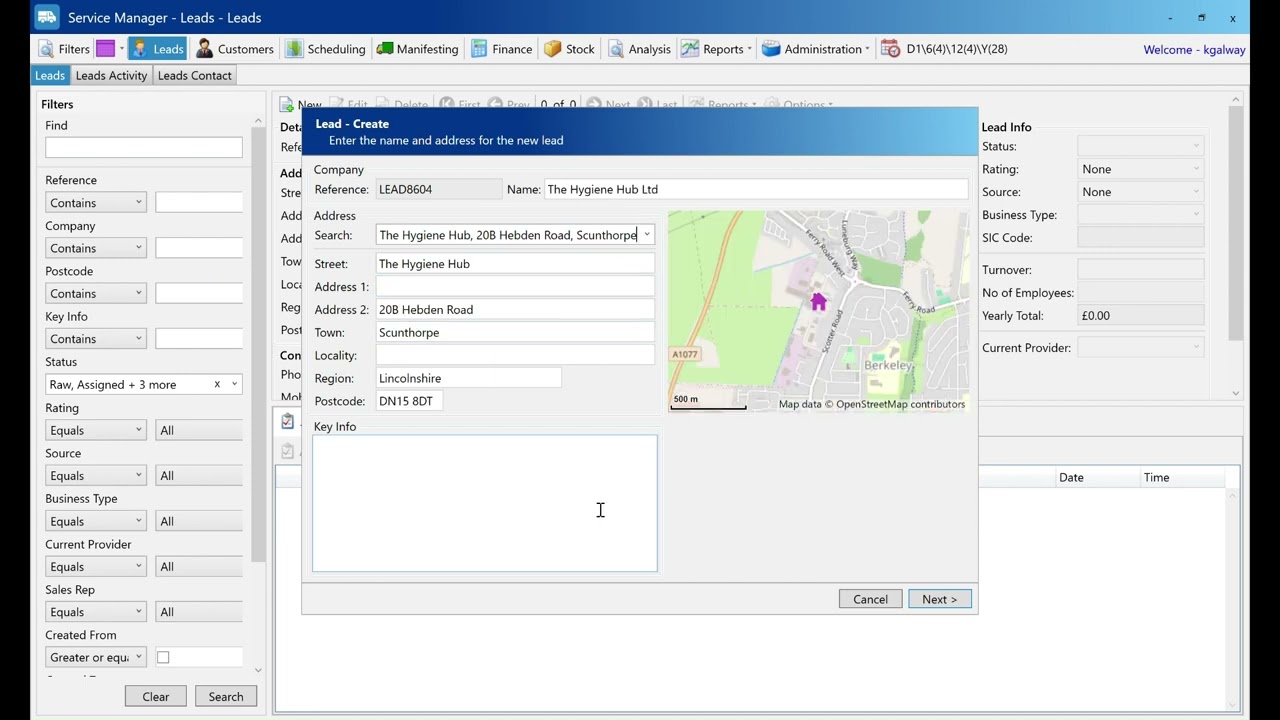Open the Reference filter Contains dropdown
The image size is (1280, 720).
click(96, 202)
